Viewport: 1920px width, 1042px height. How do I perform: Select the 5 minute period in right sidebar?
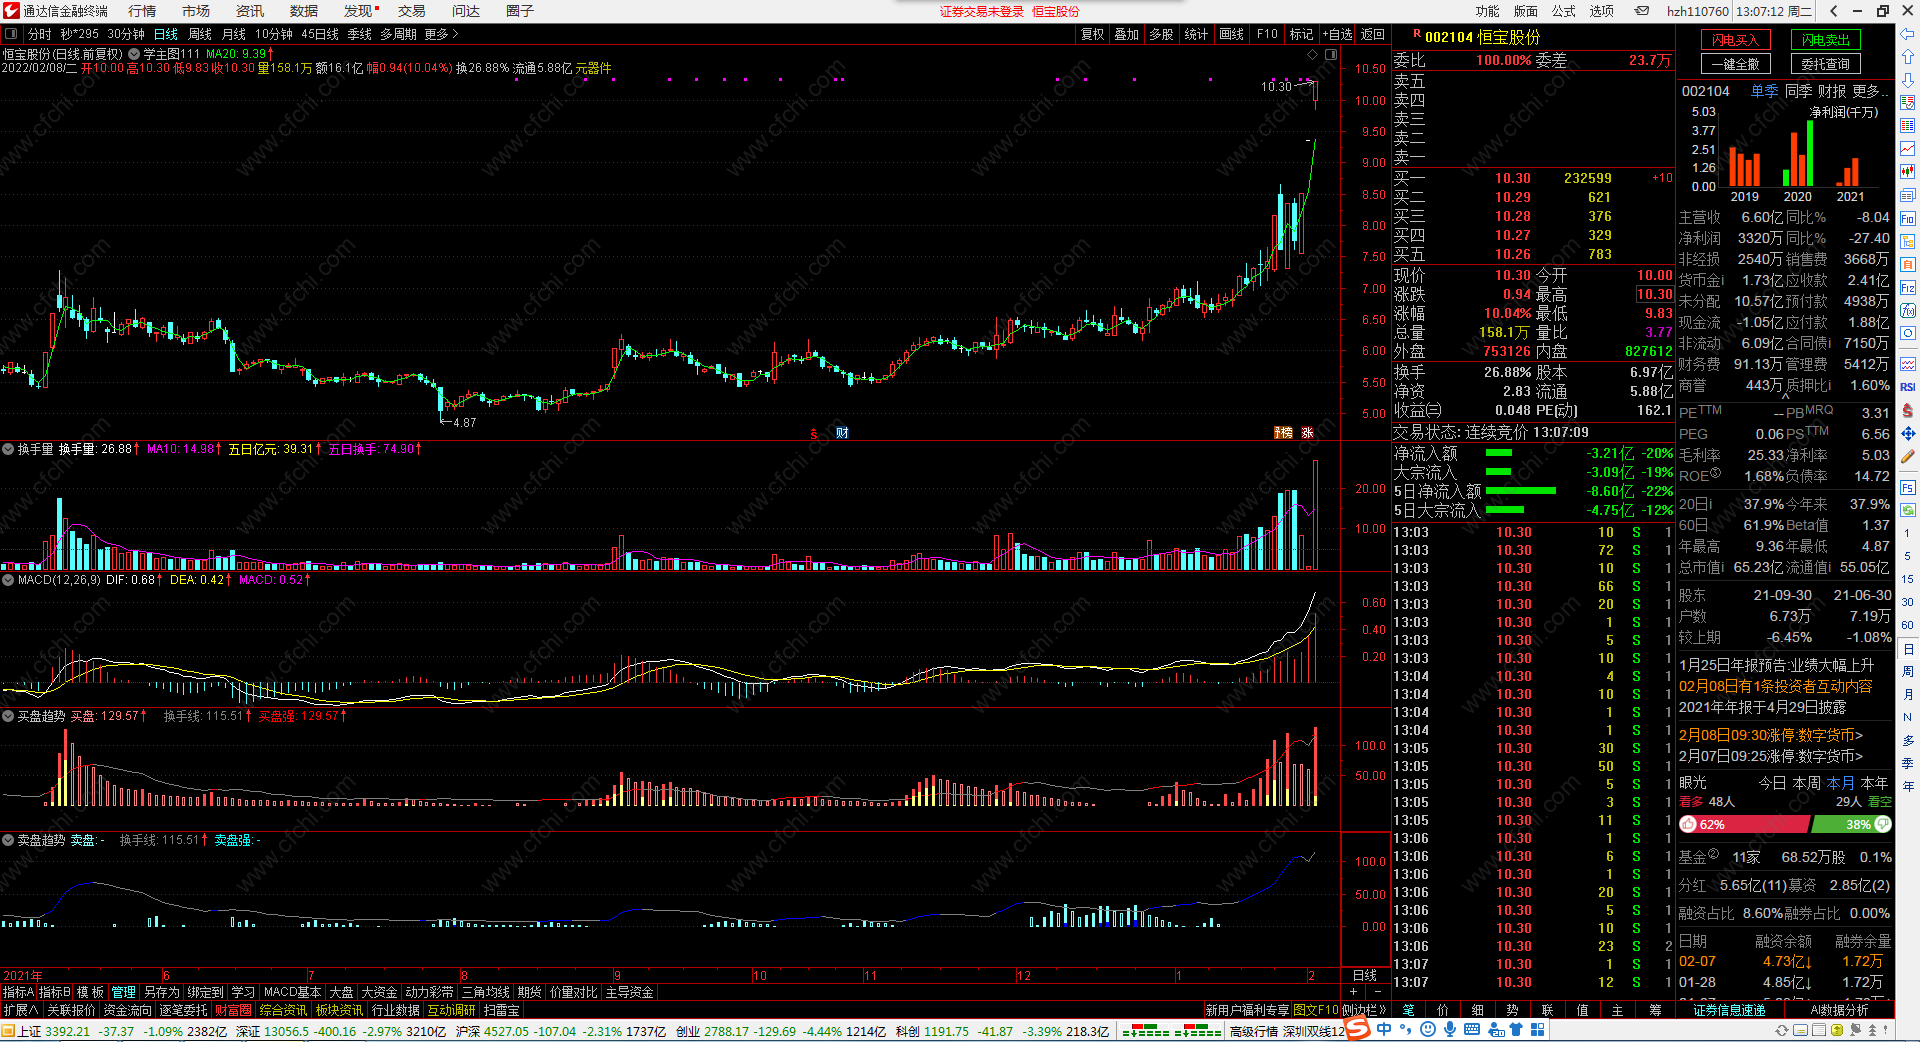pos(1908,556)
